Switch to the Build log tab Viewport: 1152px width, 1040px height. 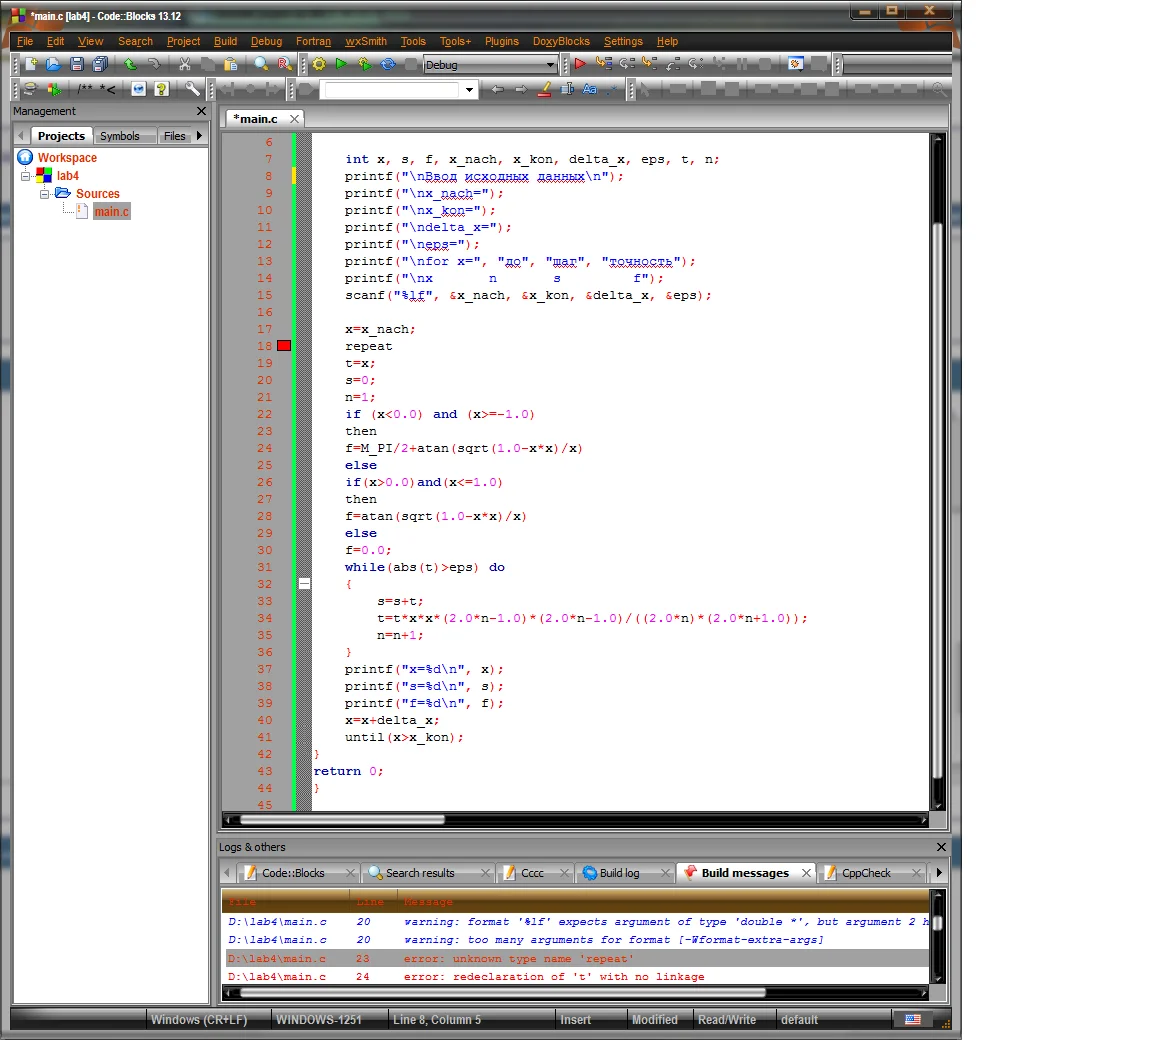click(619, 873)
